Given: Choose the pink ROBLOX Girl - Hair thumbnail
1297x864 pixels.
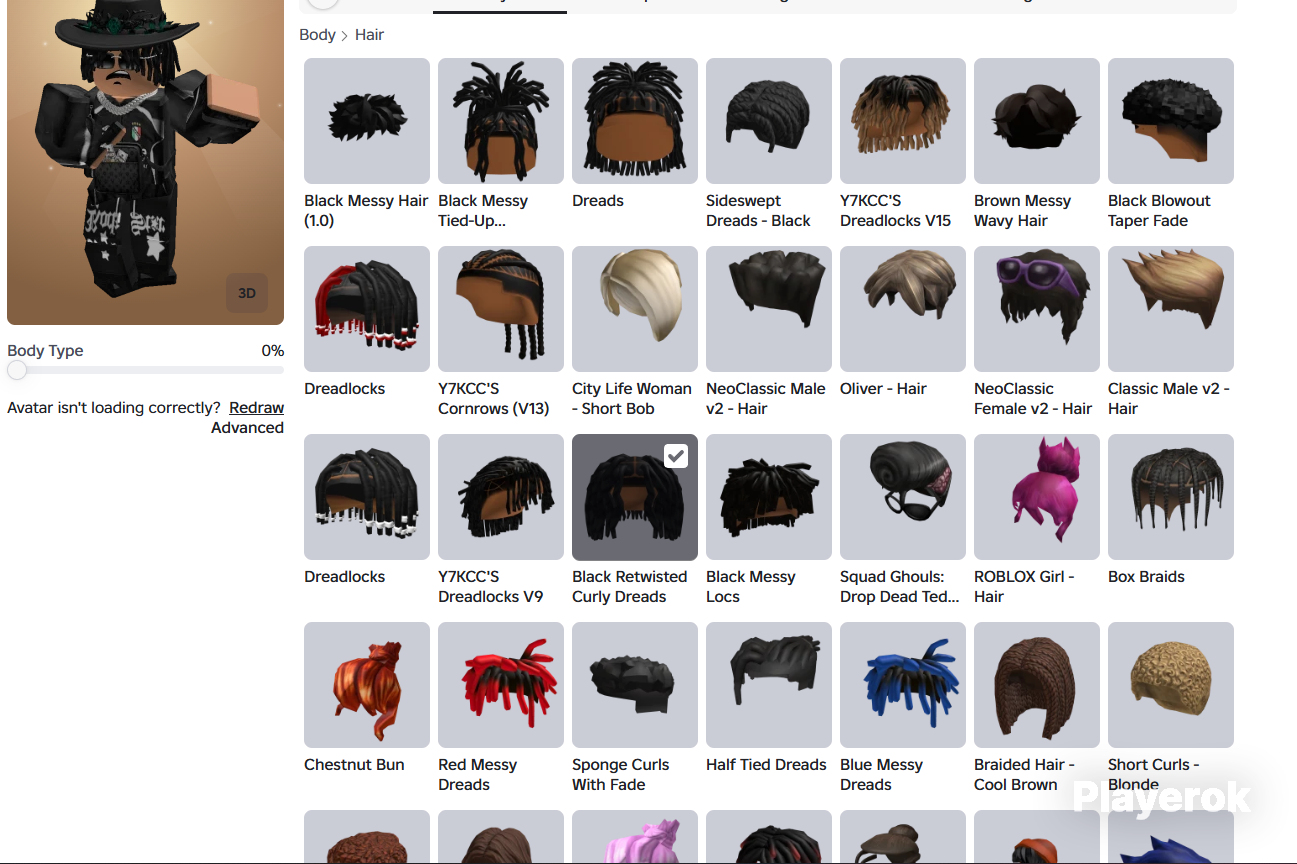Looking at the screenshot, I should (1037, 497).
